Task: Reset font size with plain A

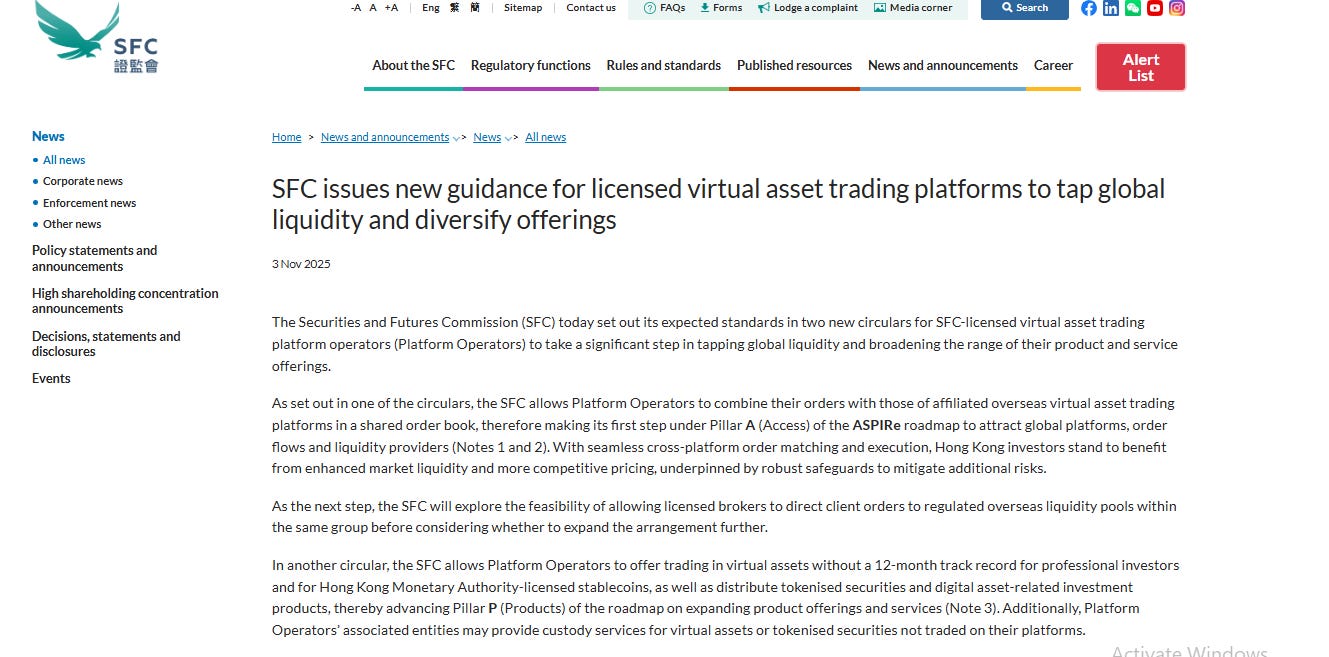Action: coord(373,7)
